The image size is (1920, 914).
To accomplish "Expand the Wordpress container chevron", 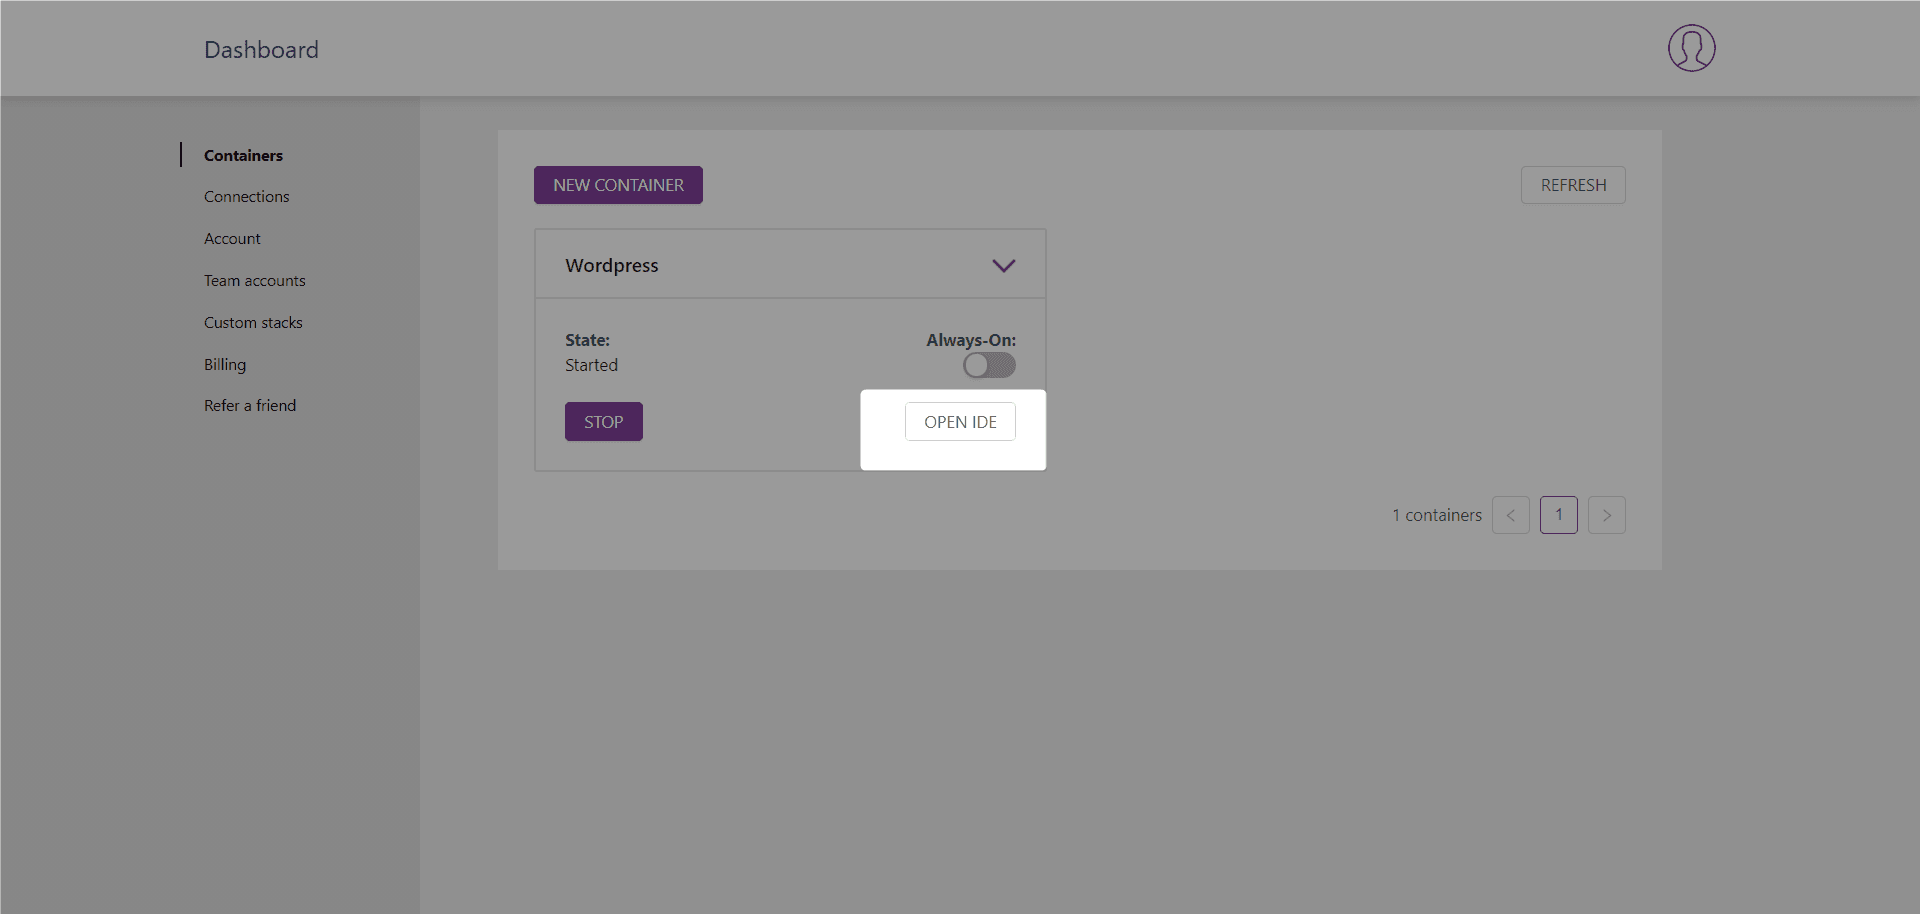I will [1003, 265].
